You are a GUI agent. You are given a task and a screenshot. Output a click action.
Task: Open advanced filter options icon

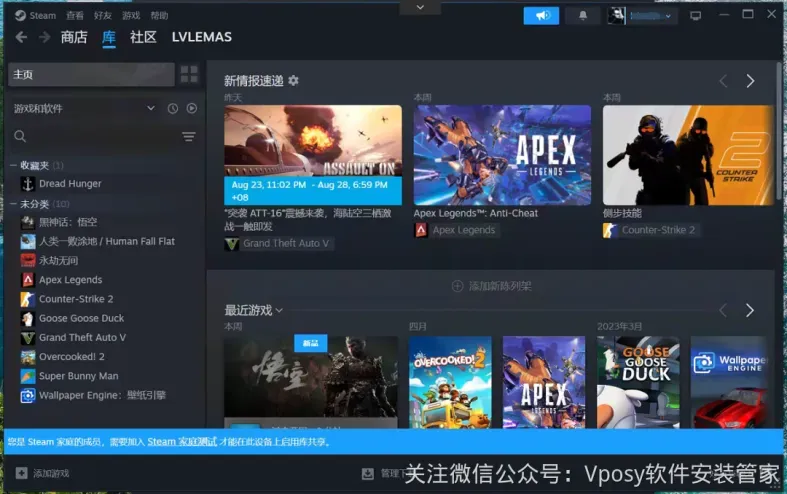[x=189, y=137]
